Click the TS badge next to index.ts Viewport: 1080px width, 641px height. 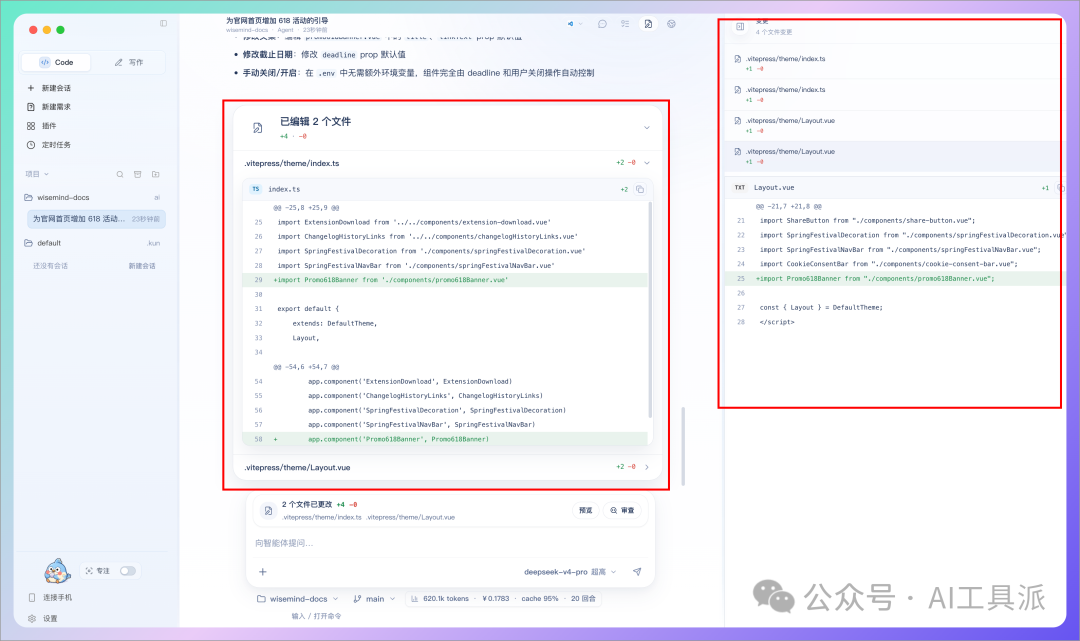(256, 189)
